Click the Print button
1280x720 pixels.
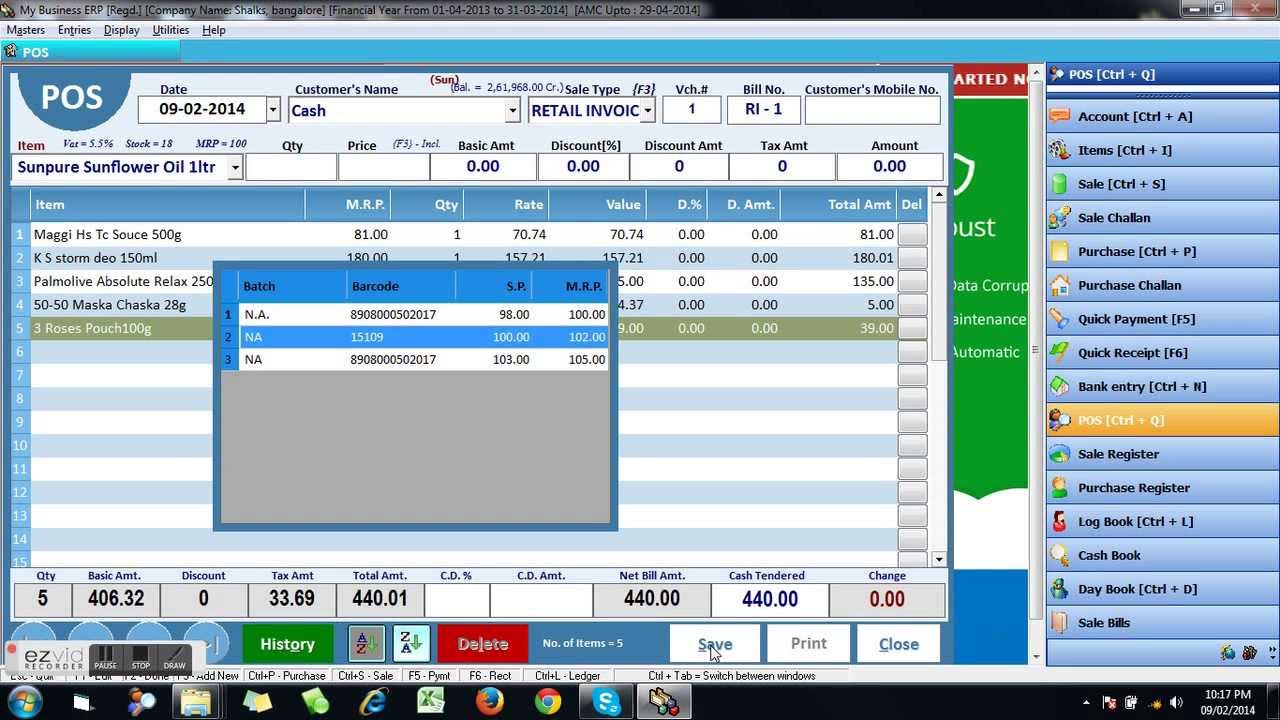pos(808,644)
